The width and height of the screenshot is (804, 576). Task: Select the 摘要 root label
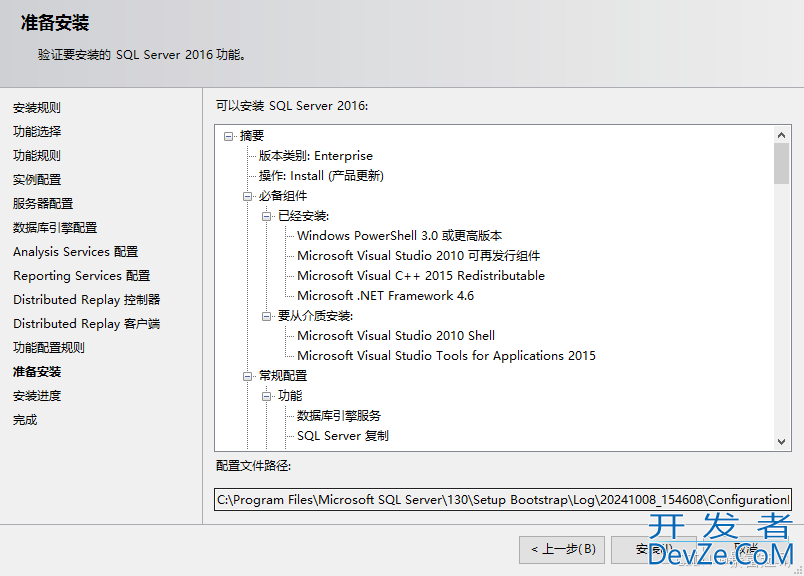[x=252, y=136]
